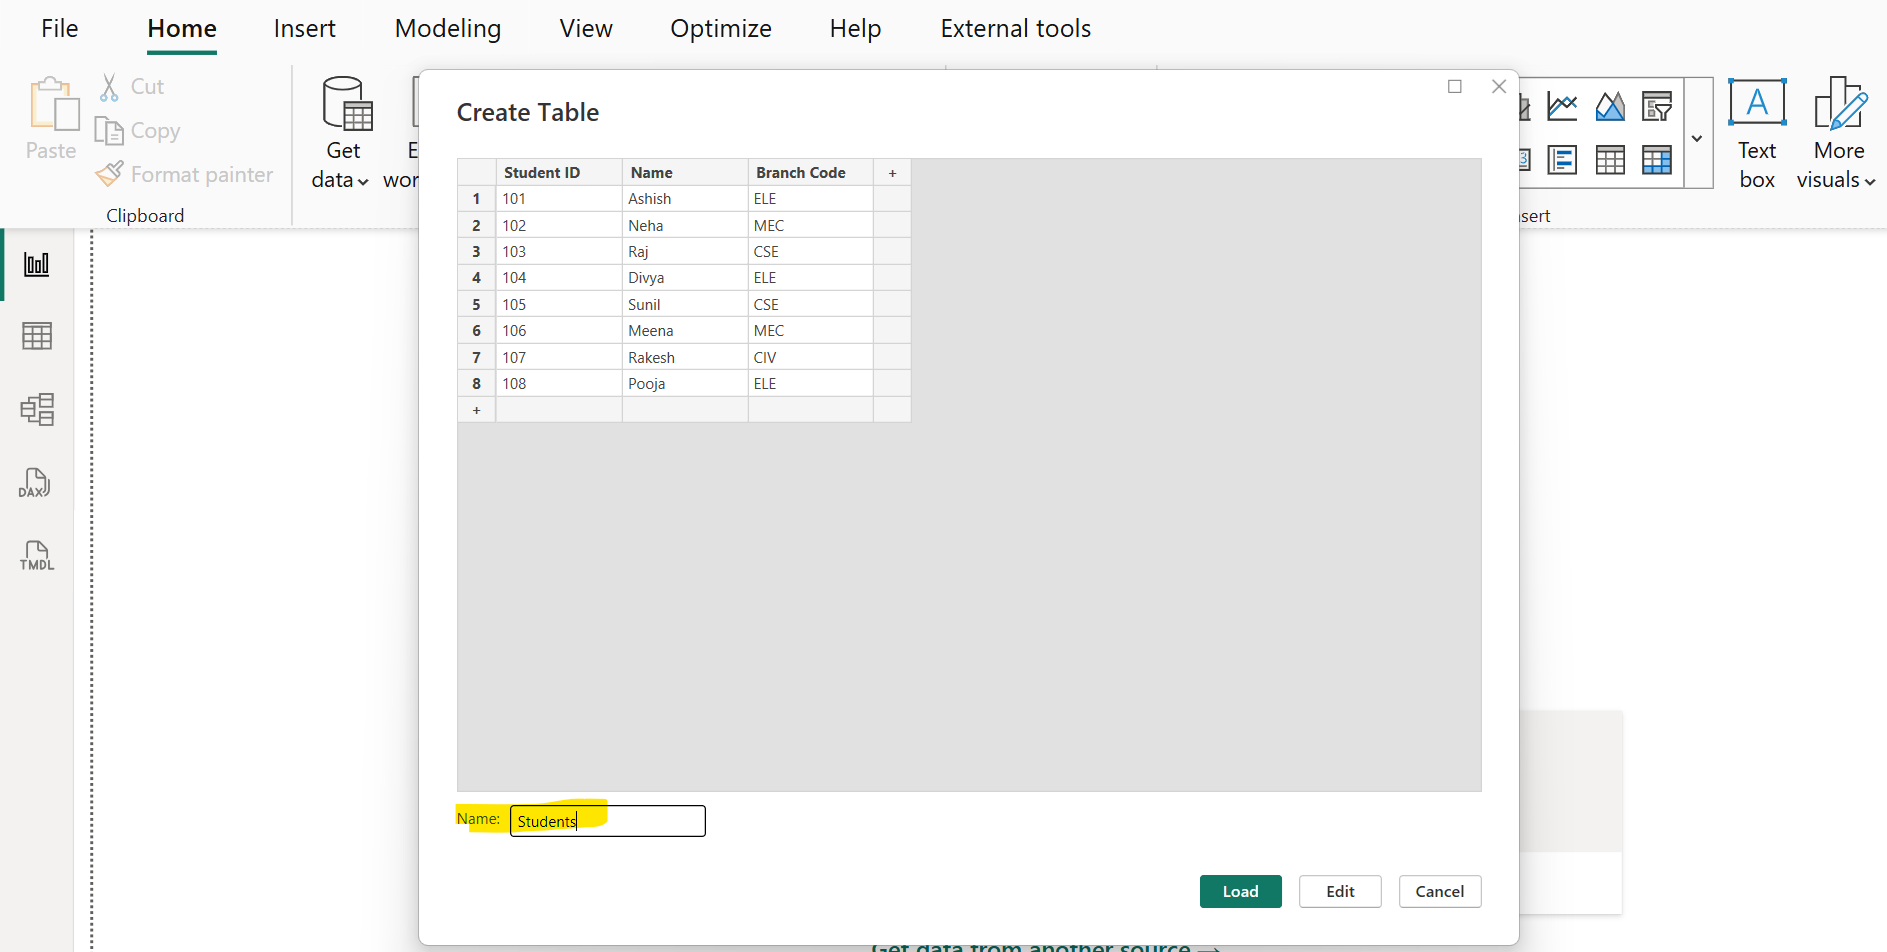Select the Format painter tool

(184, 173)
